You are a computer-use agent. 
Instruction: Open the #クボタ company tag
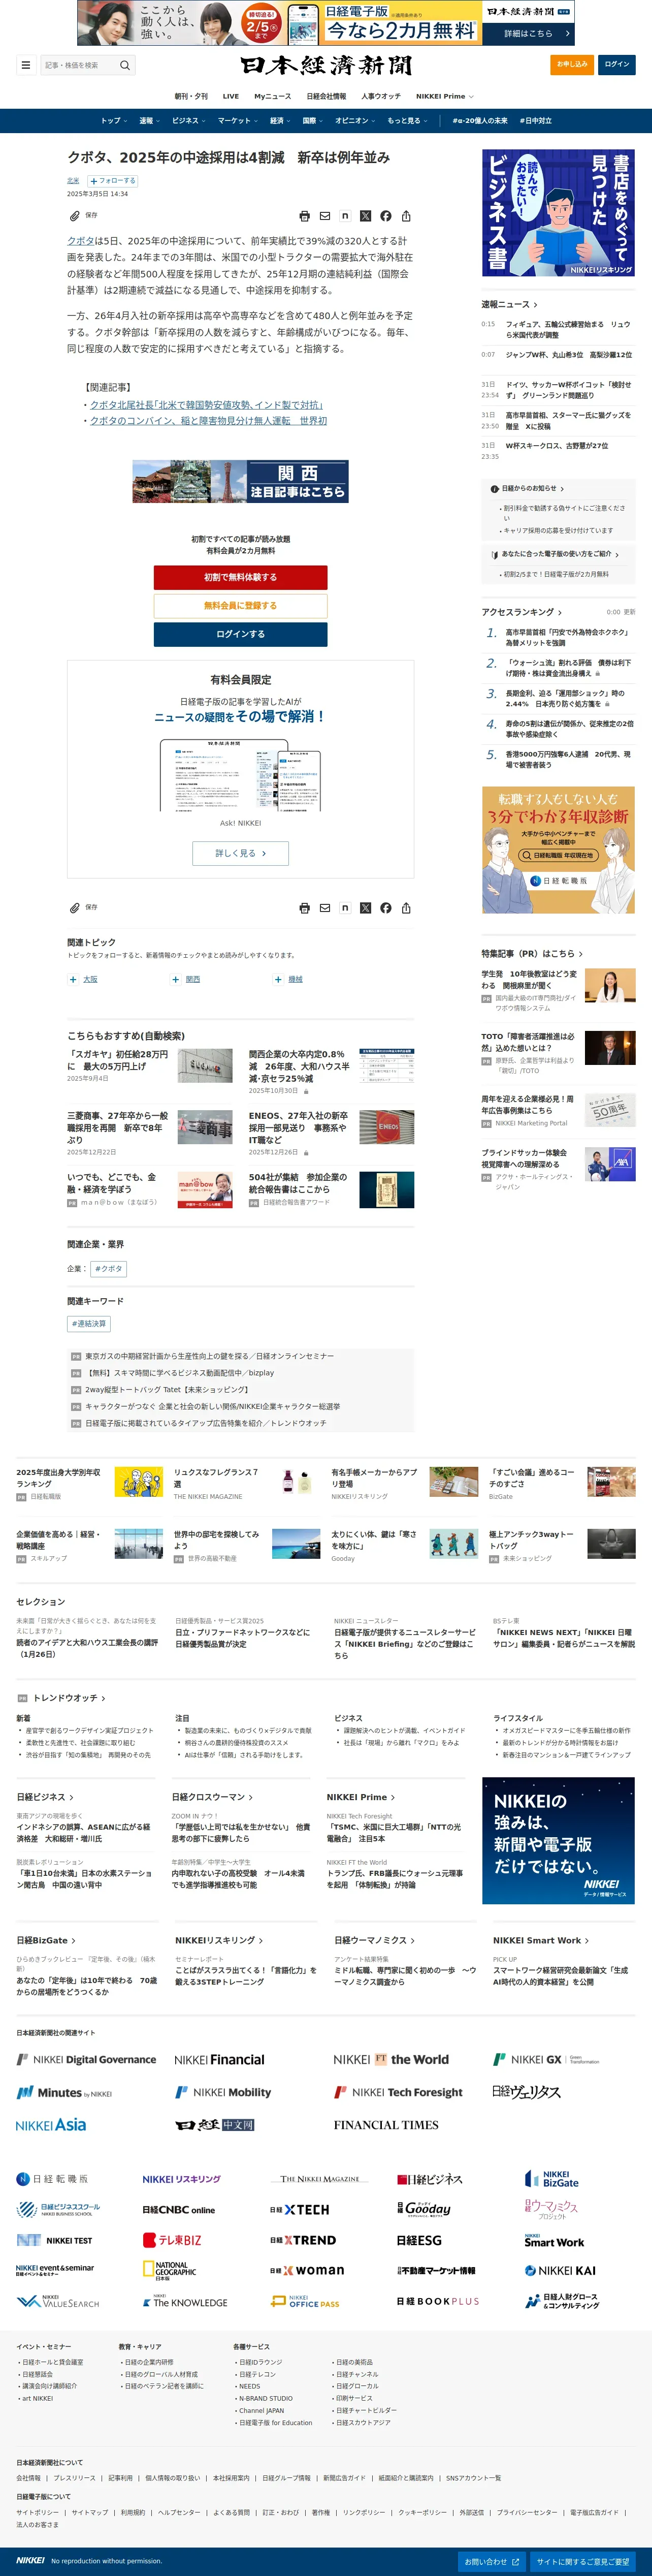click(109, 1269)
